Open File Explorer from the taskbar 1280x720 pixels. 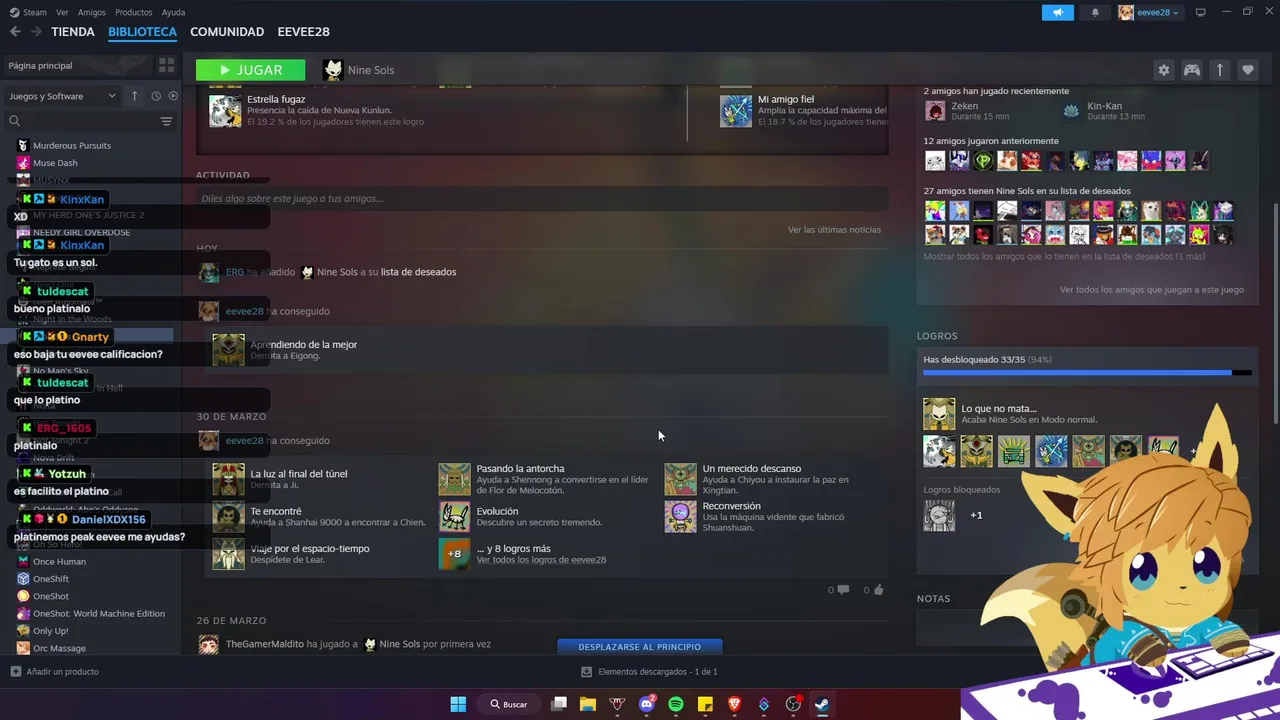588,705
